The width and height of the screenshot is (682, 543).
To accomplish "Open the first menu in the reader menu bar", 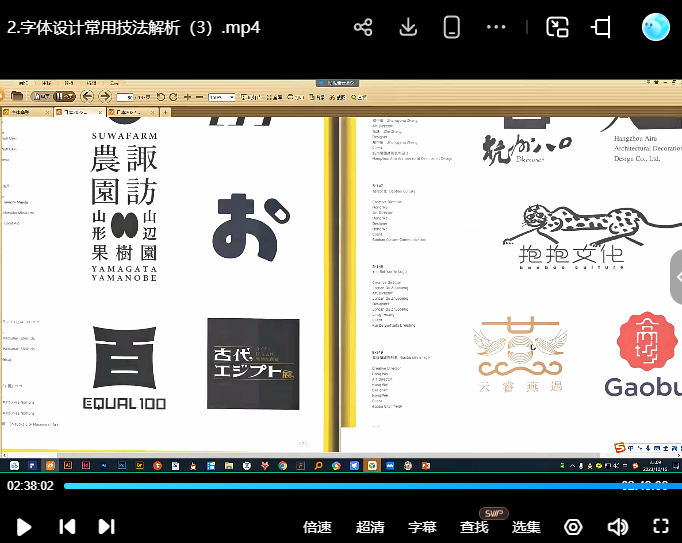I will tap(23, 83).
